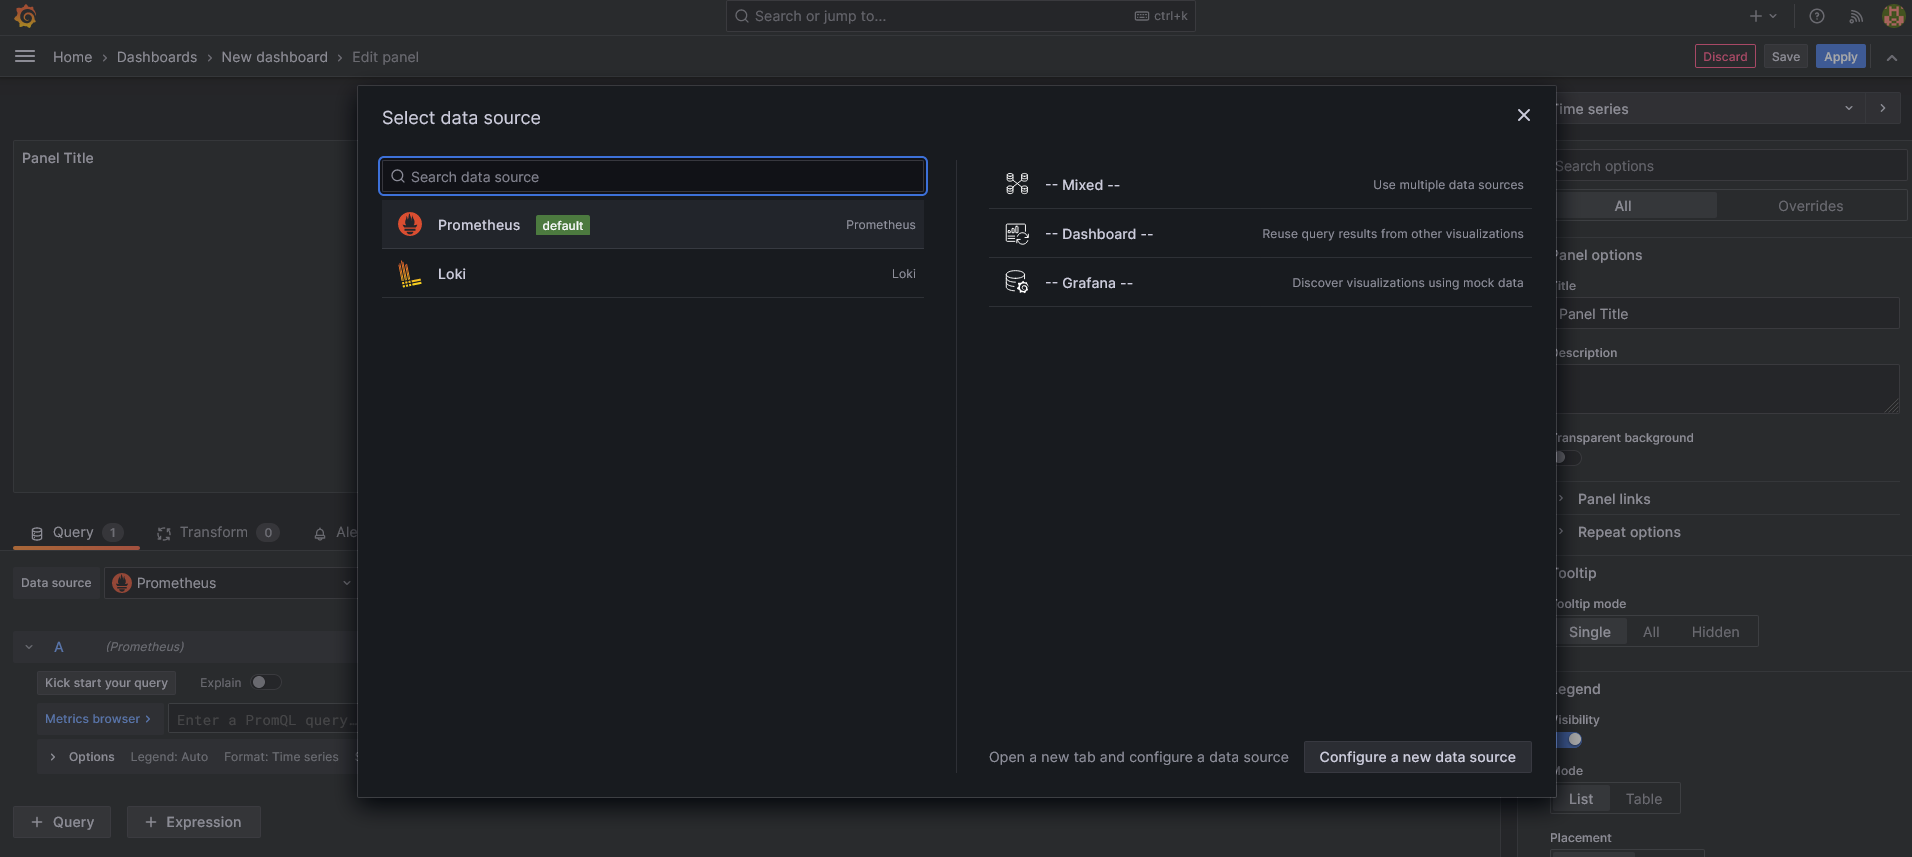The image size is (1912, 857).
Task: Open the Prometheus data source dropdown
Action: point(232,583)
